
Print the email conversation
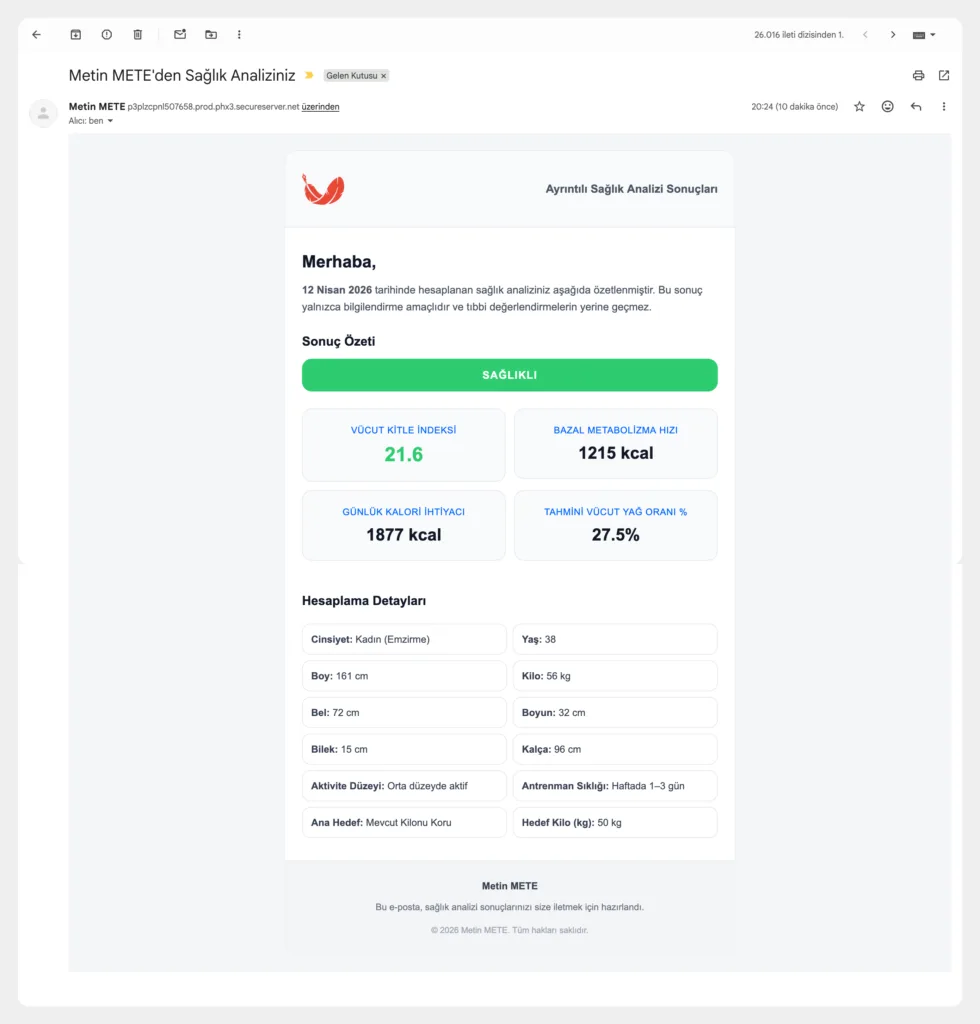[x=918, y=75]
